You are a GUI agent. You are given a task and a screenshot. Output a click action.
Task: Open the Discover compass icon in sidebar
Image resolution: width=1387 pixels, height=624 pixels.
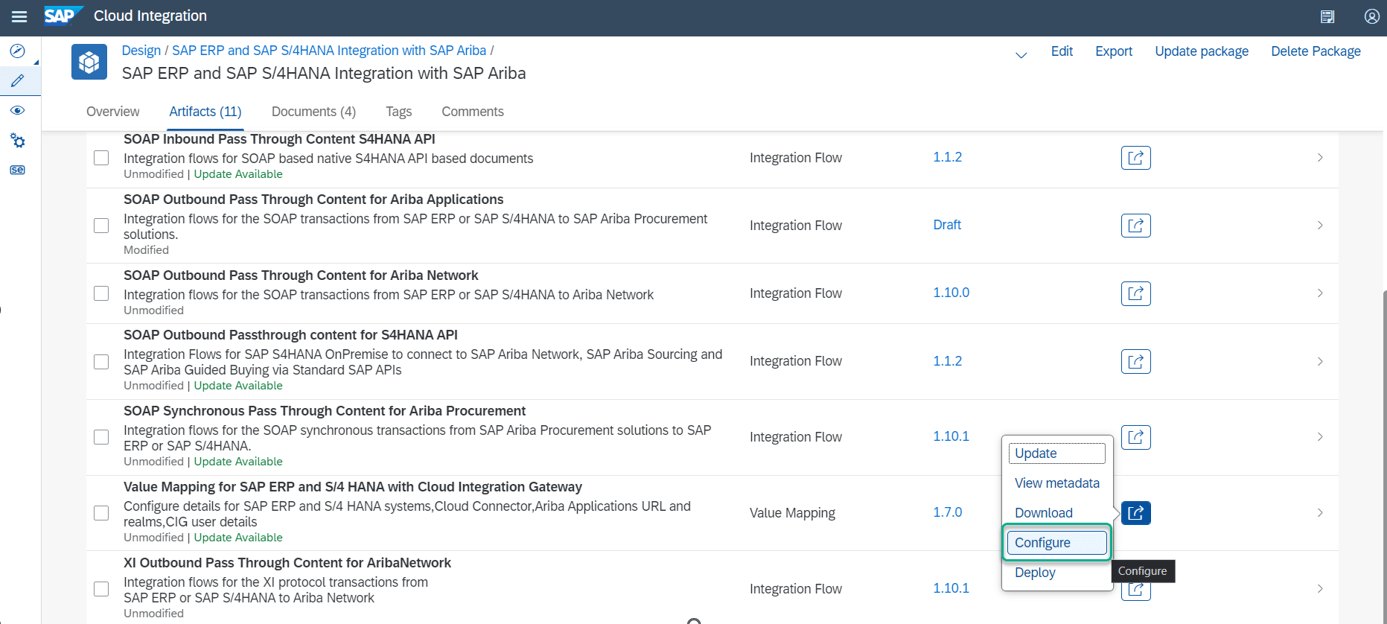(x=17, y=51)
